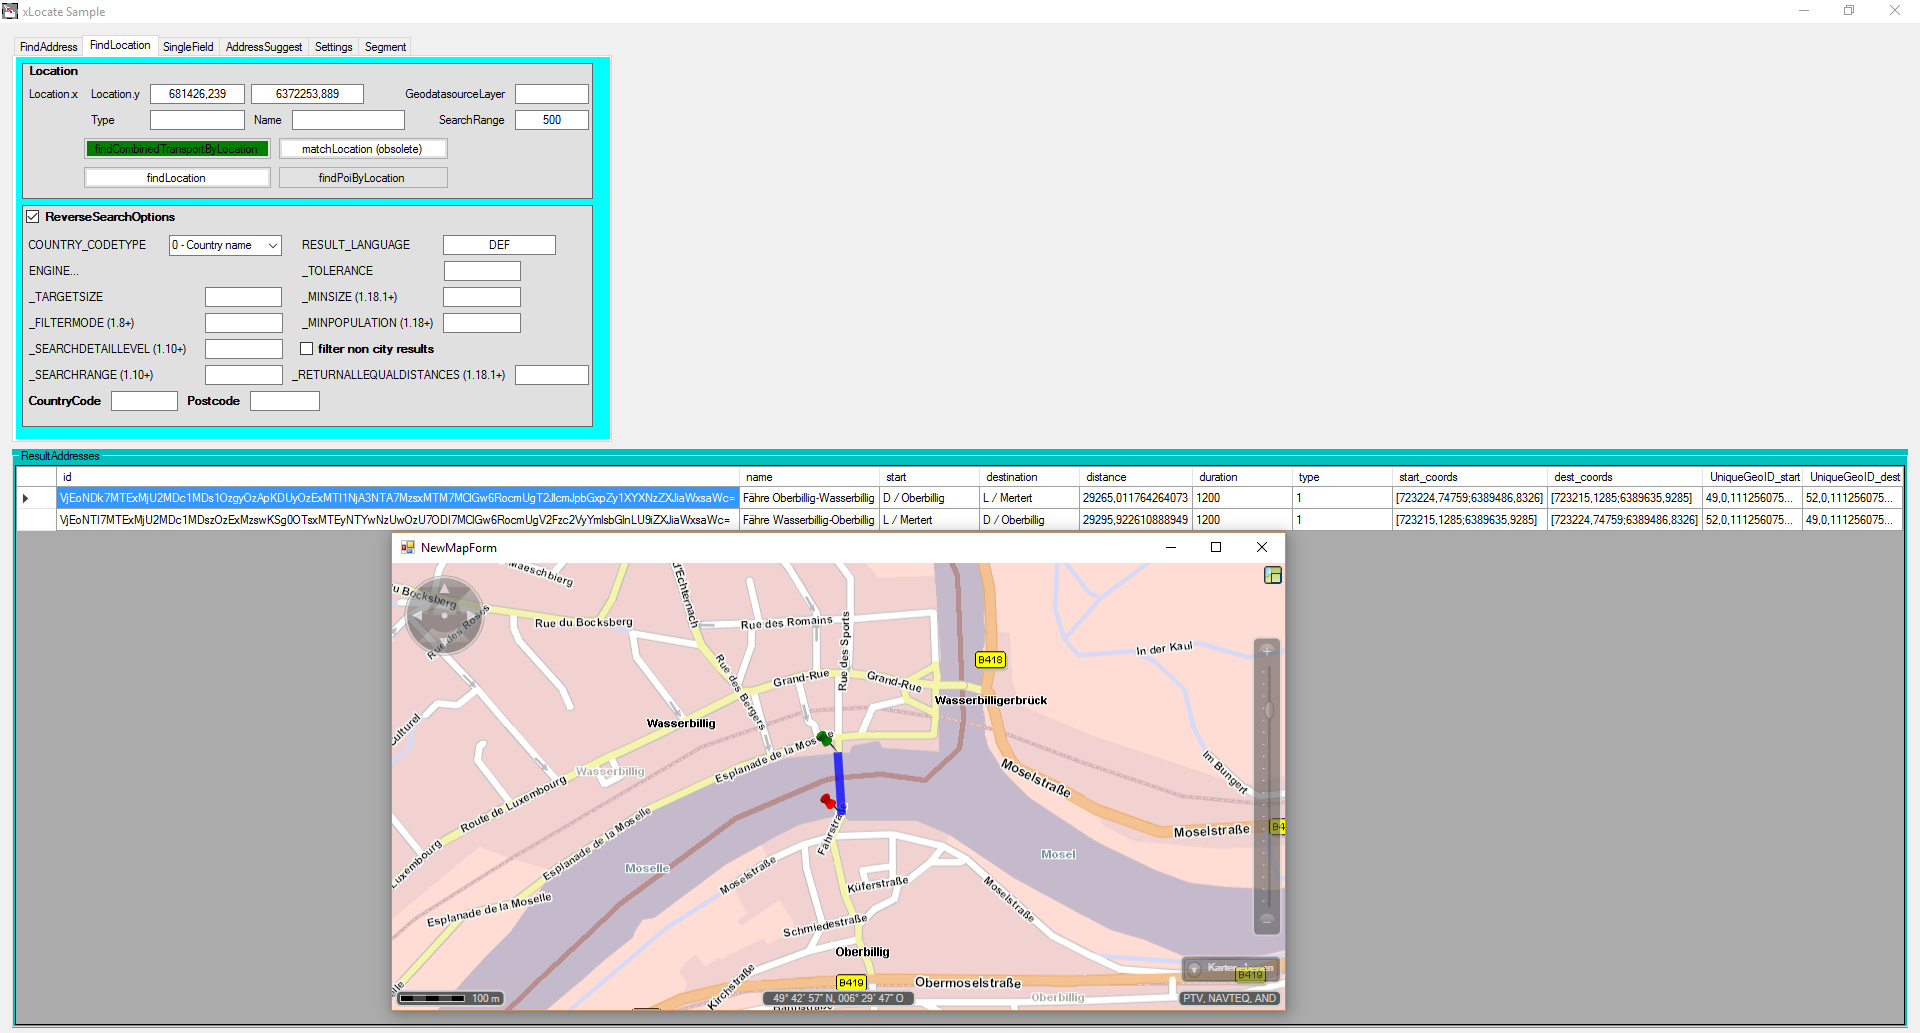Viewport: 1920px width, 1033px height.
Task: Click the row selector arrow of first result
Action: (x=26, y=498)
